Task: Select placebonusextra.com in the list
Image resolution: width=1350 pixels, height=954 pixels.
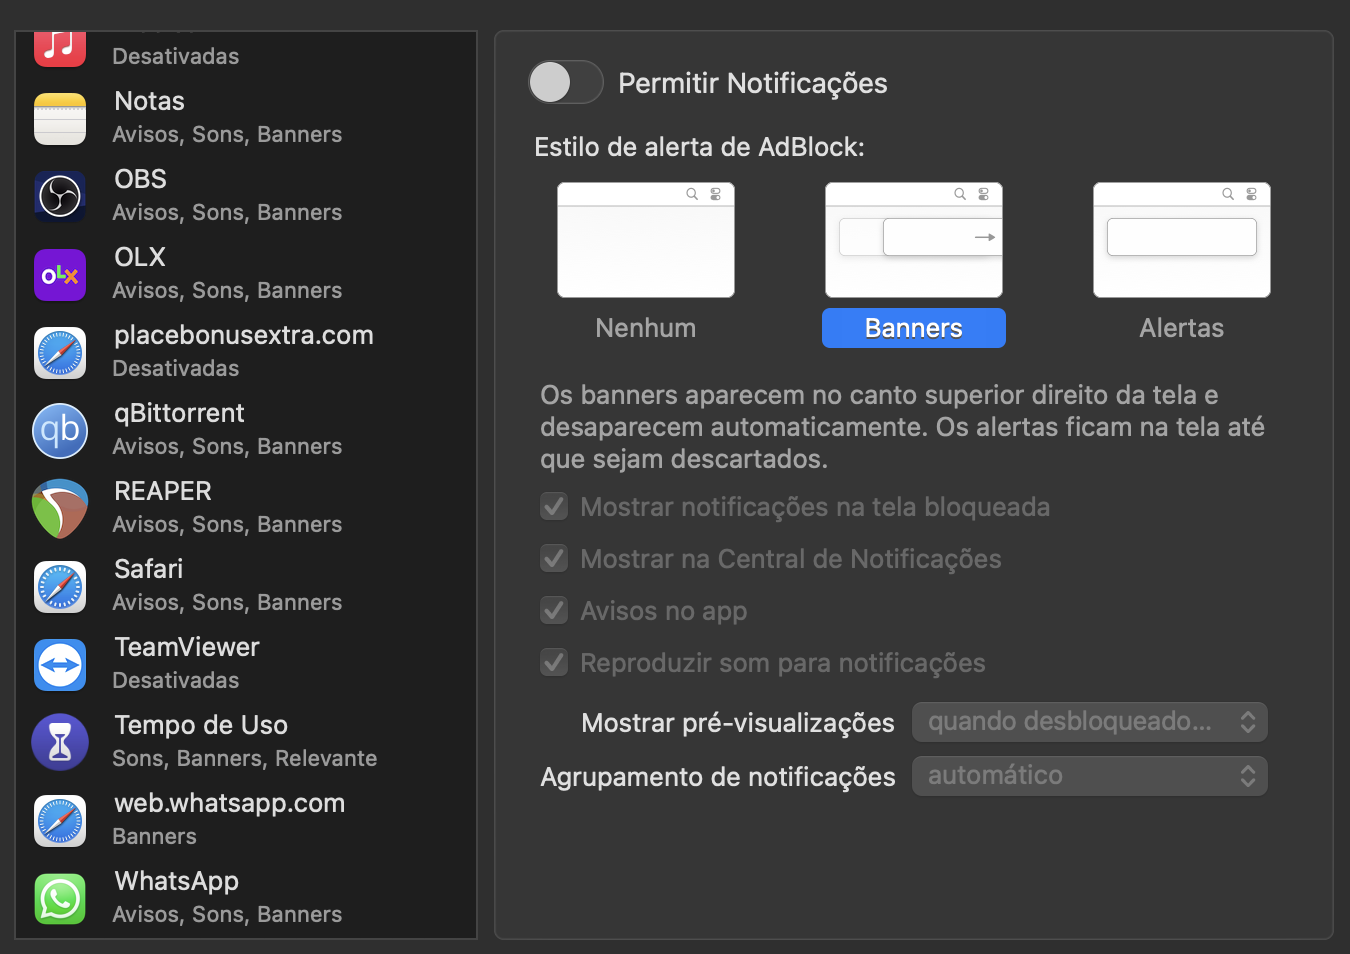Action: pos(244,335)
